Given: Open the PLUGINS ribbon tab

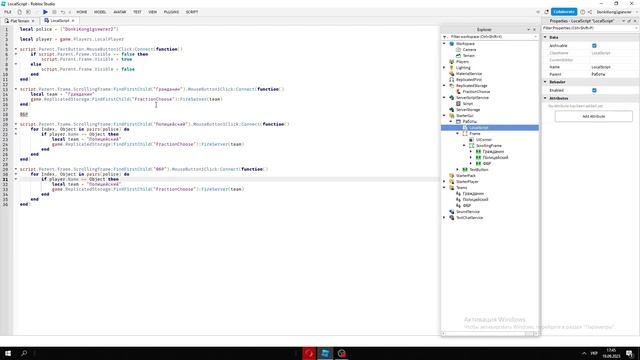Looking at the screenshot, I should pos(171,12).
